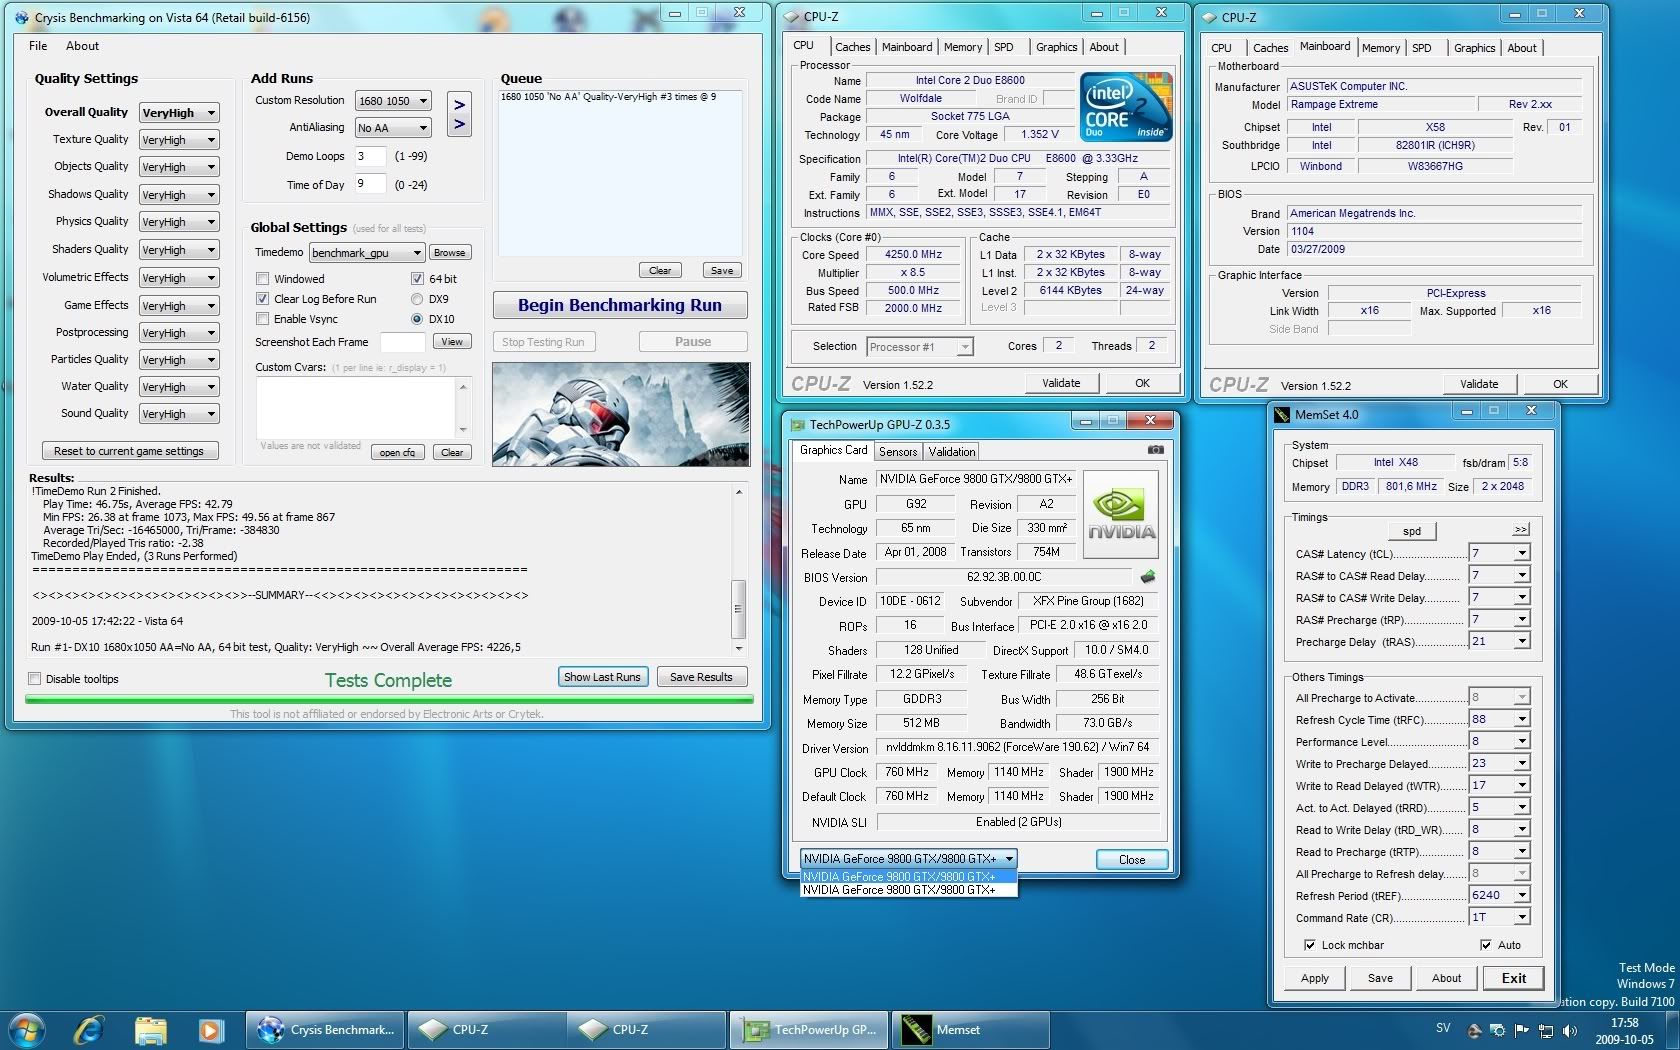The image size is (1680, 1050).
Task: Click the Save Results button
Action: click(701, 677)
